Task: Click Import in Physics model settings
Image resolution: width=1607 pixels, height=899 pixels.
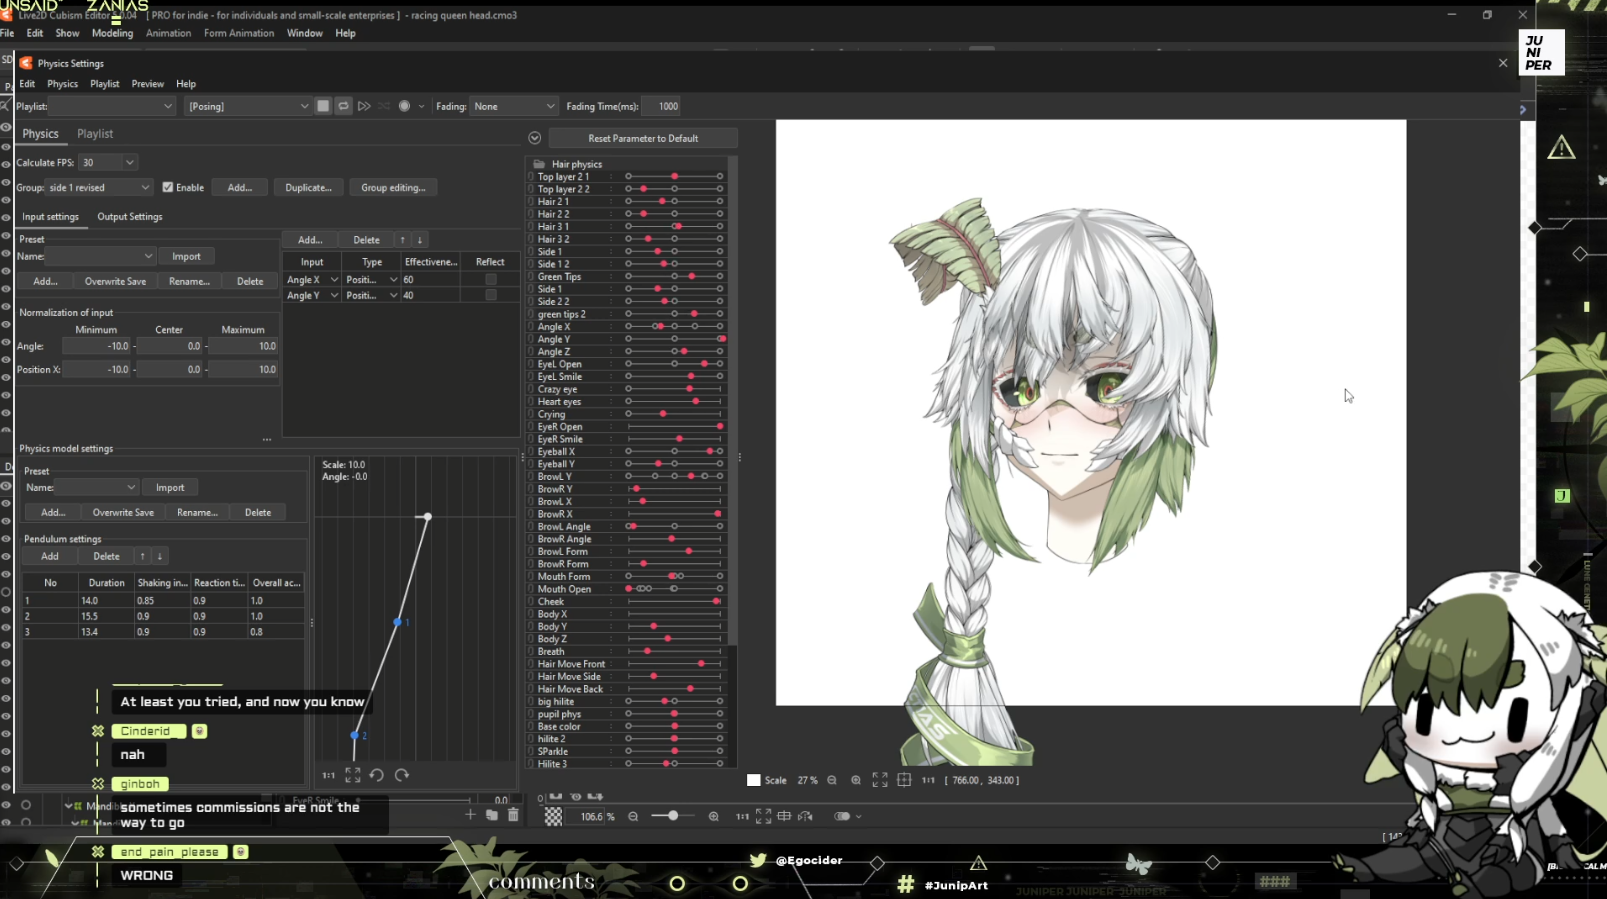Action: 170,487
